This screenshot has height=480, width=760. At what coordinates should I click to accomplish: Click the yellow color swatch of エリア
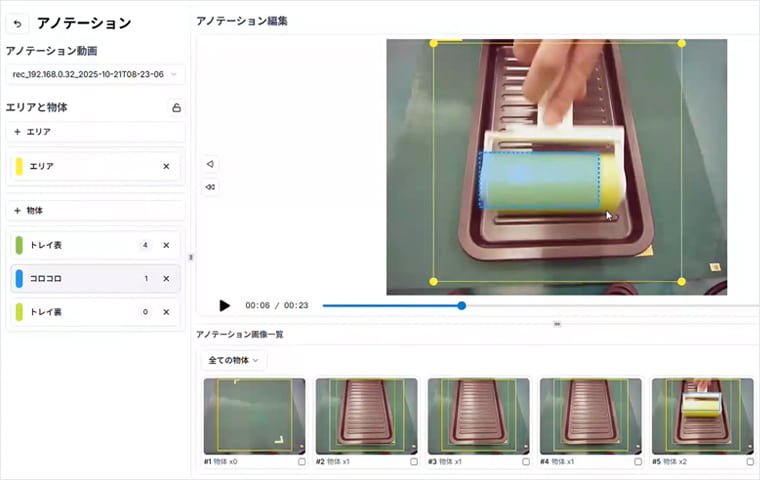[19, 166]
